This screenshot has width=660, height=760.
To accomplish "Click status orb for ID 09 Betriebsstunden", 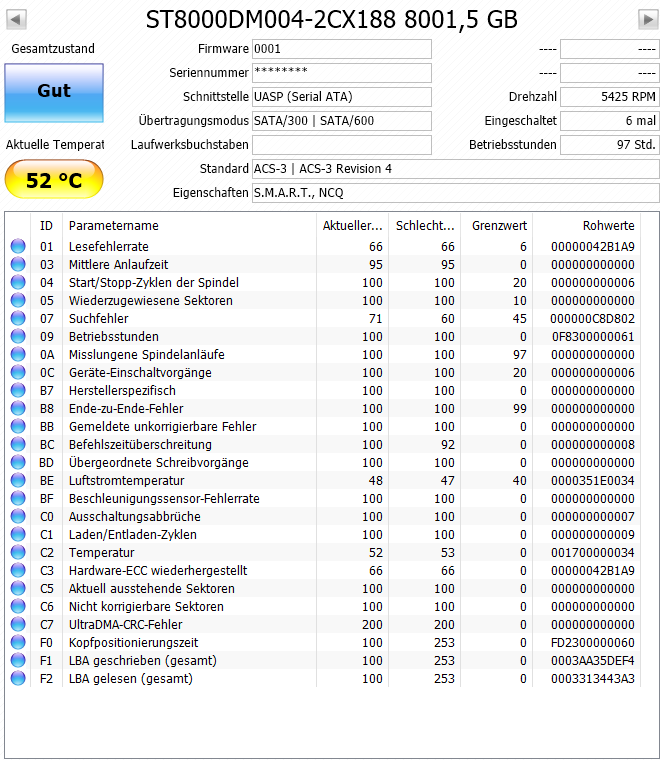I will [18, 336].
